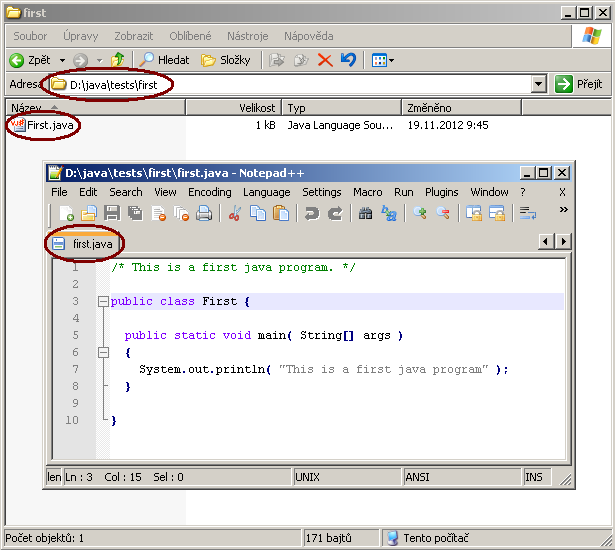Click the blue Undo arrow in Explorer
Image resolution: width=615 pixels, height=550 pixels.
(348, 60)
